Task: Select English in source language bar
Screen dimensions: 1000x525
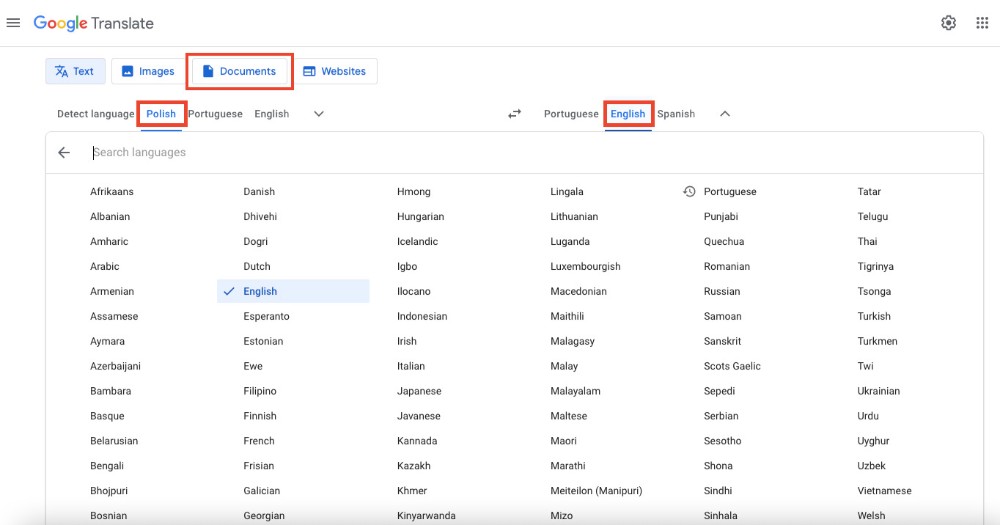Action: (272, 114)
